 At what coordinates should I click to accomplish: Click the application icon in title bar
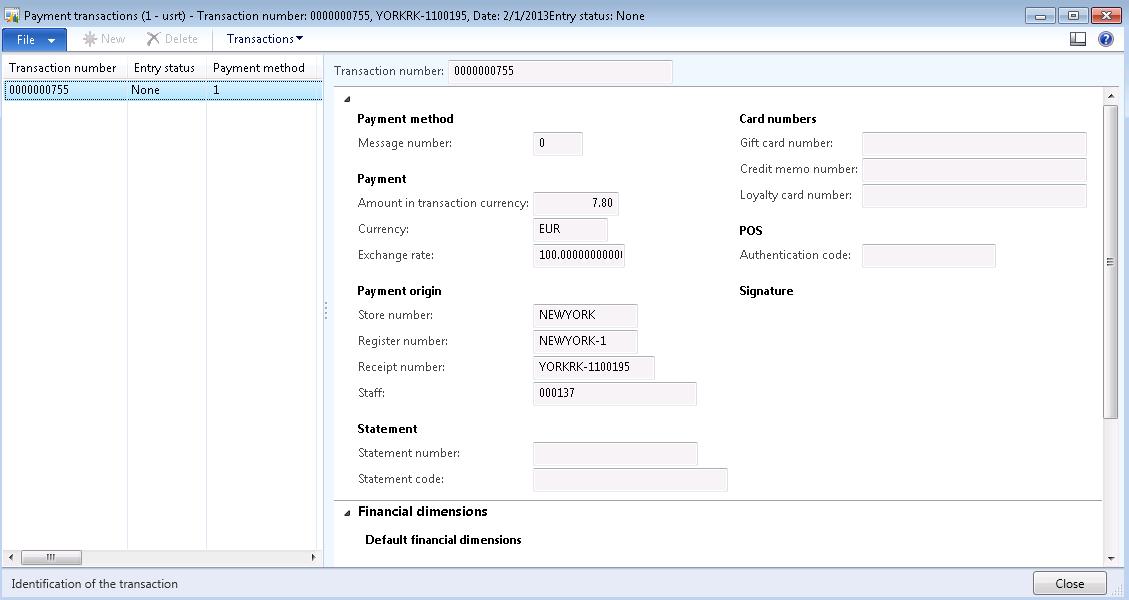[12, 15]
